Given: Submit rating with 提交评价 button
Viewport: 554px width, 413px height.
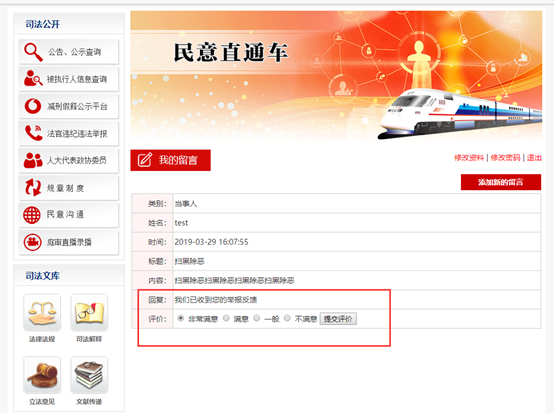Looking at the screenshot, I should pyautogui.click(x=338, y=319).
